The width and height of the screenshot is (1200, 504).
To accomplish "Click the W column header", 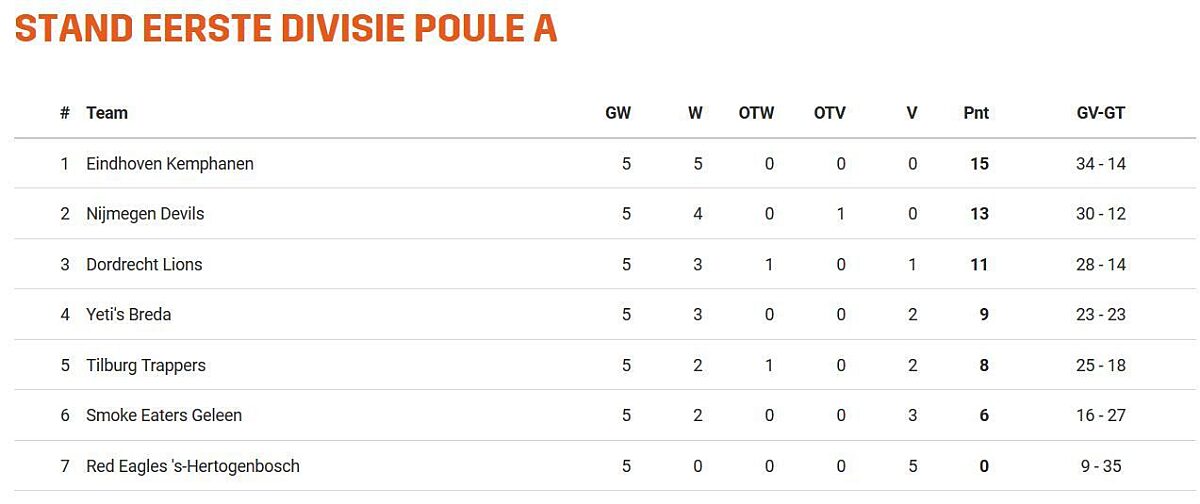I will 695,113.
